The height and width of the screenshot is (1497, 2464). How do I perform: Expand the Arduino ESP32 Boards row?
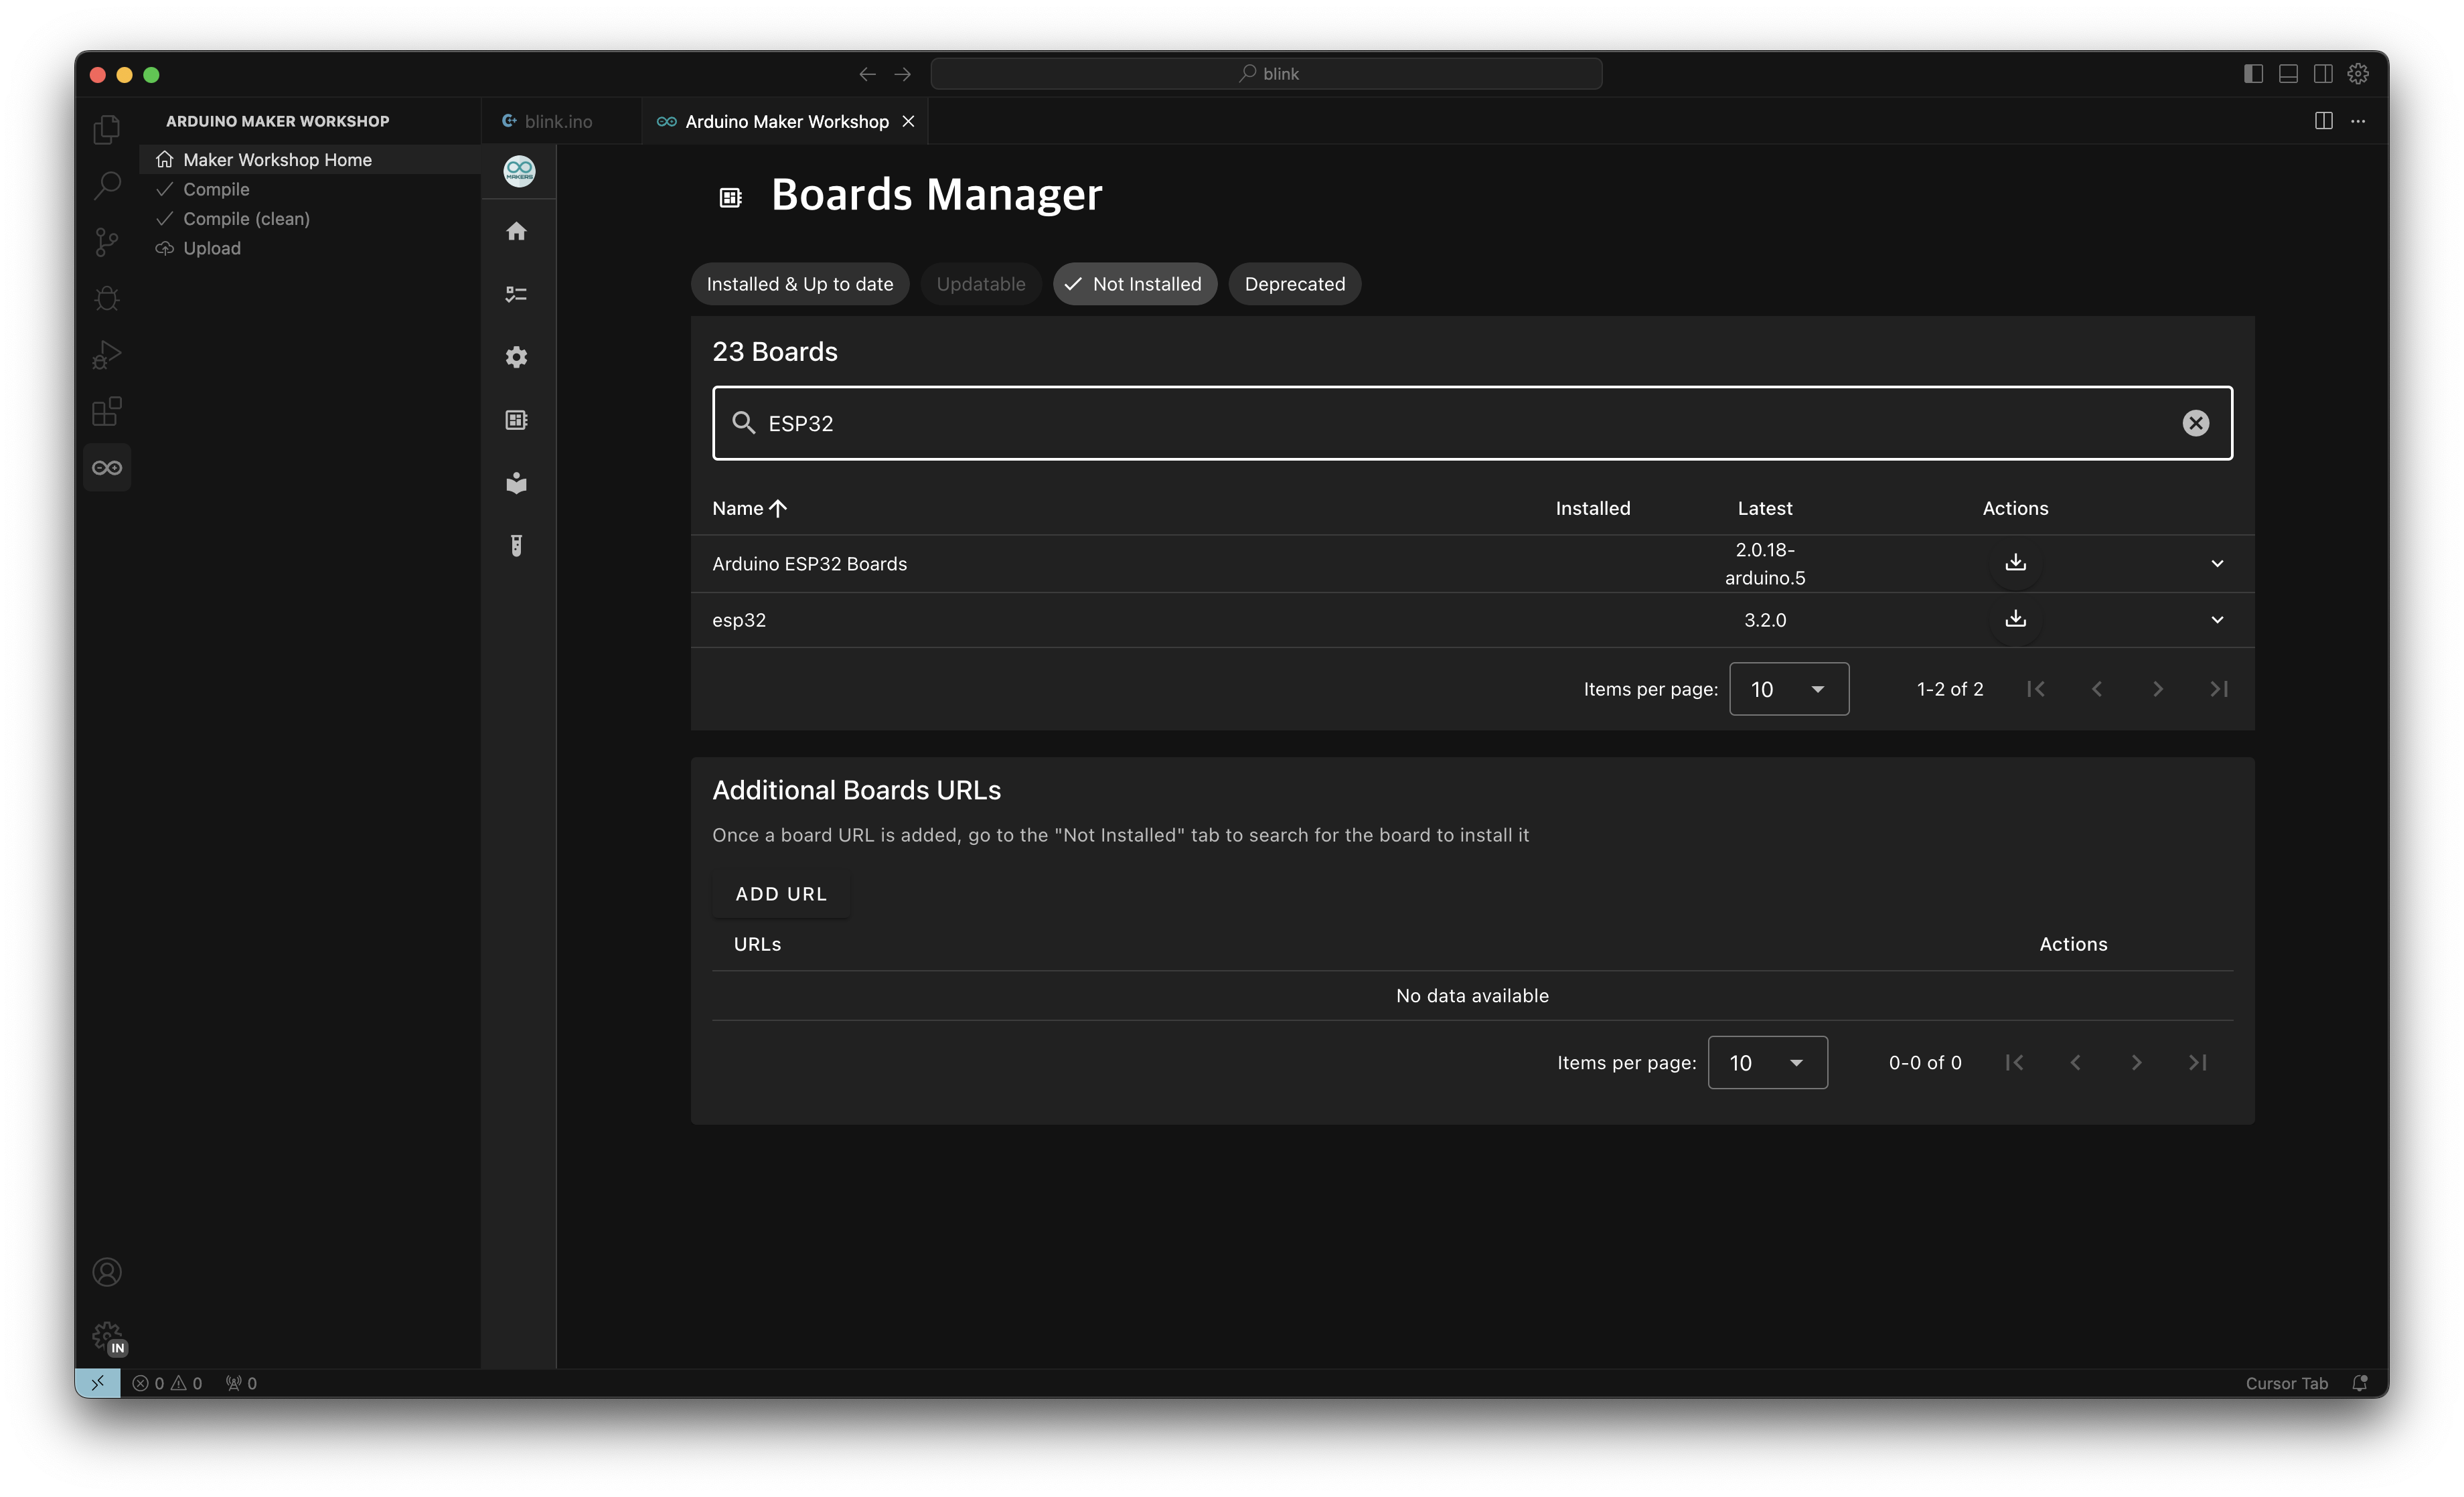2217,564
